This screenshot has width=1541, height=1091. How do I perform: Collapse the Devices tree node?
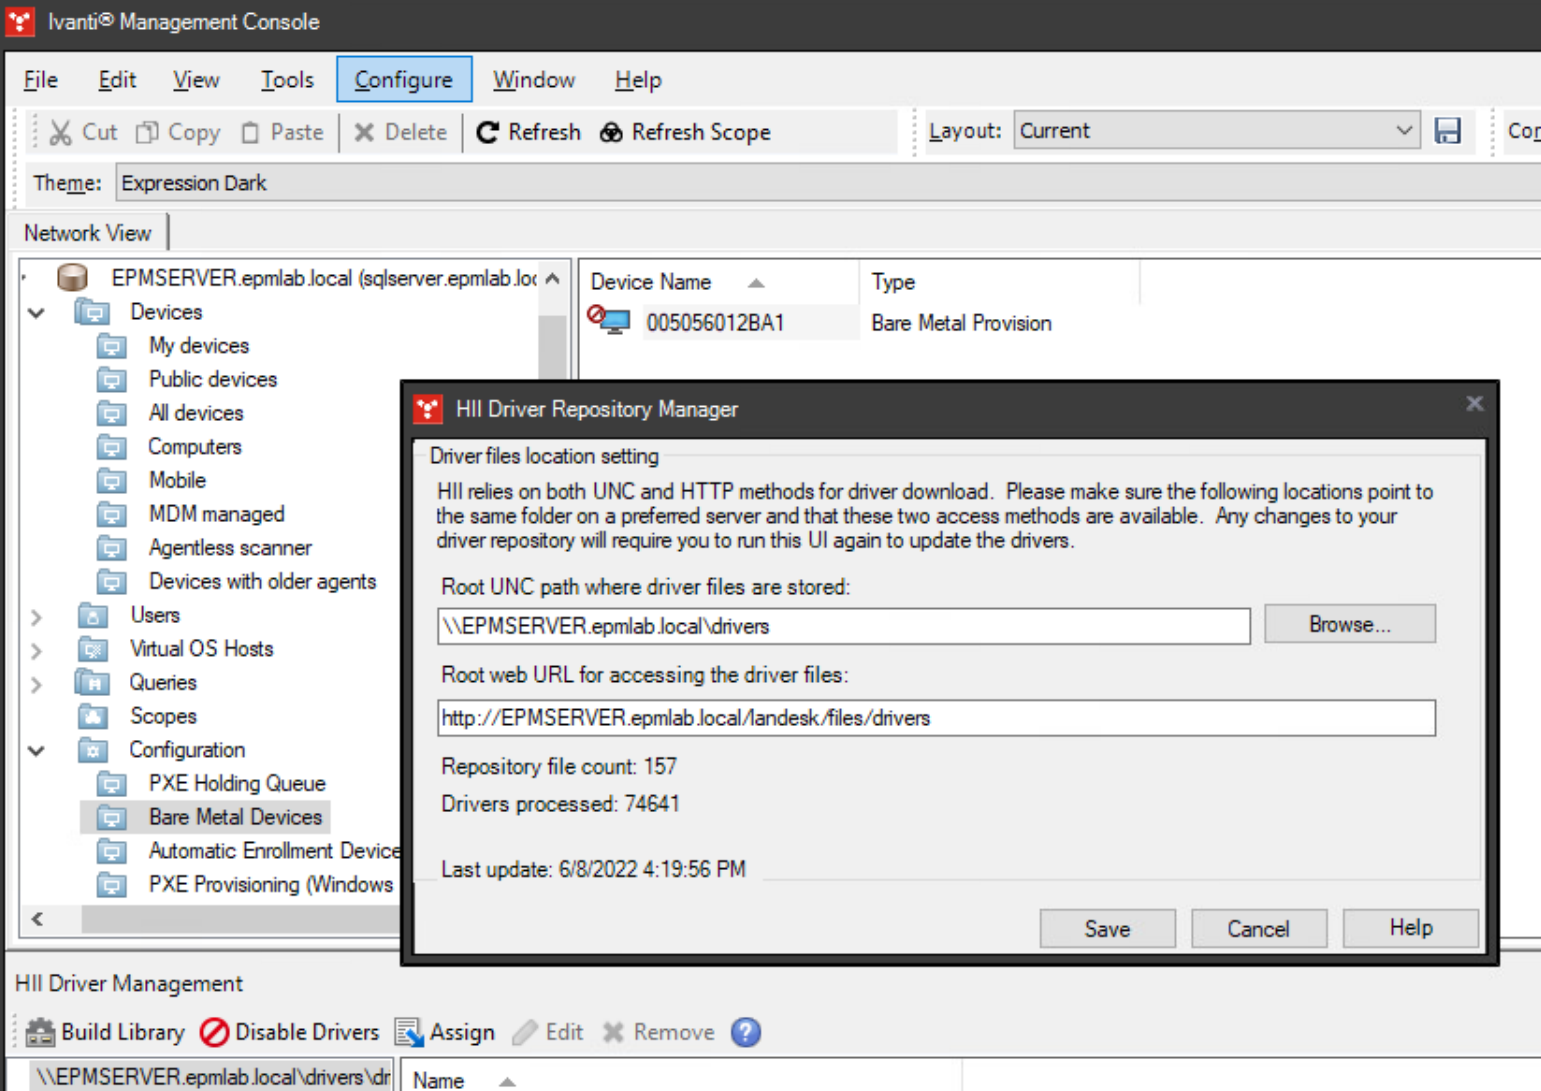[36, 312]
